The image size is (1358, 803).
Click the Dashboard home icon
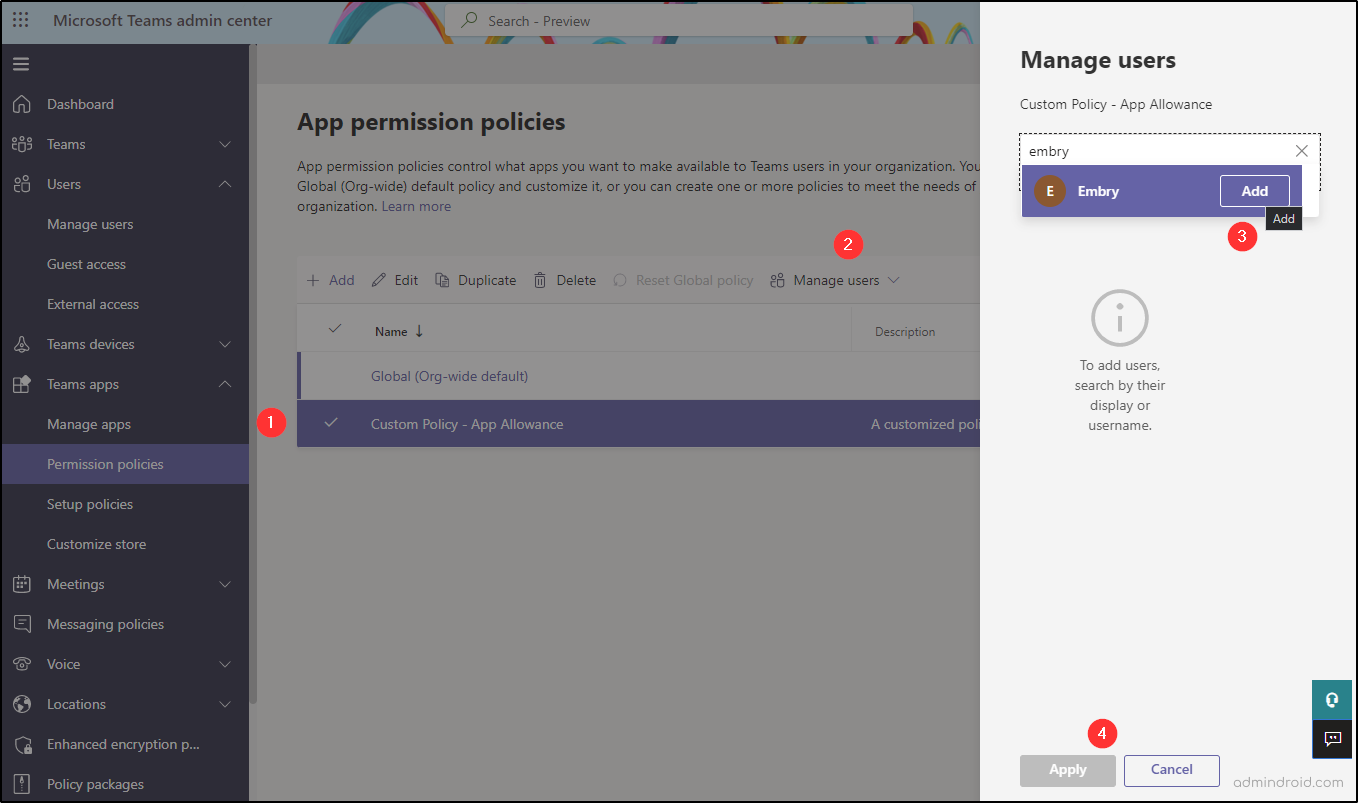tap(20, 104)
